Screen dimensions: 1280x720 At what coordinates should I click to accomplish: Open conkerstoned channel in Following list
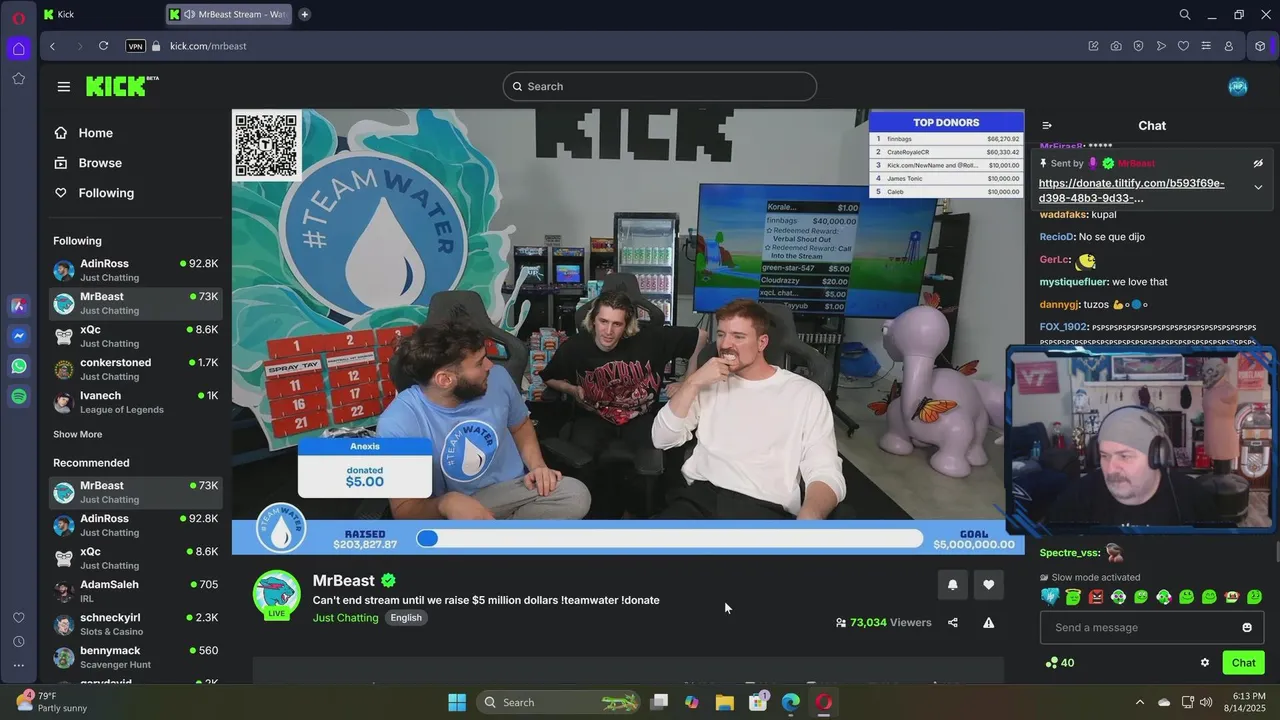point(136,369)
